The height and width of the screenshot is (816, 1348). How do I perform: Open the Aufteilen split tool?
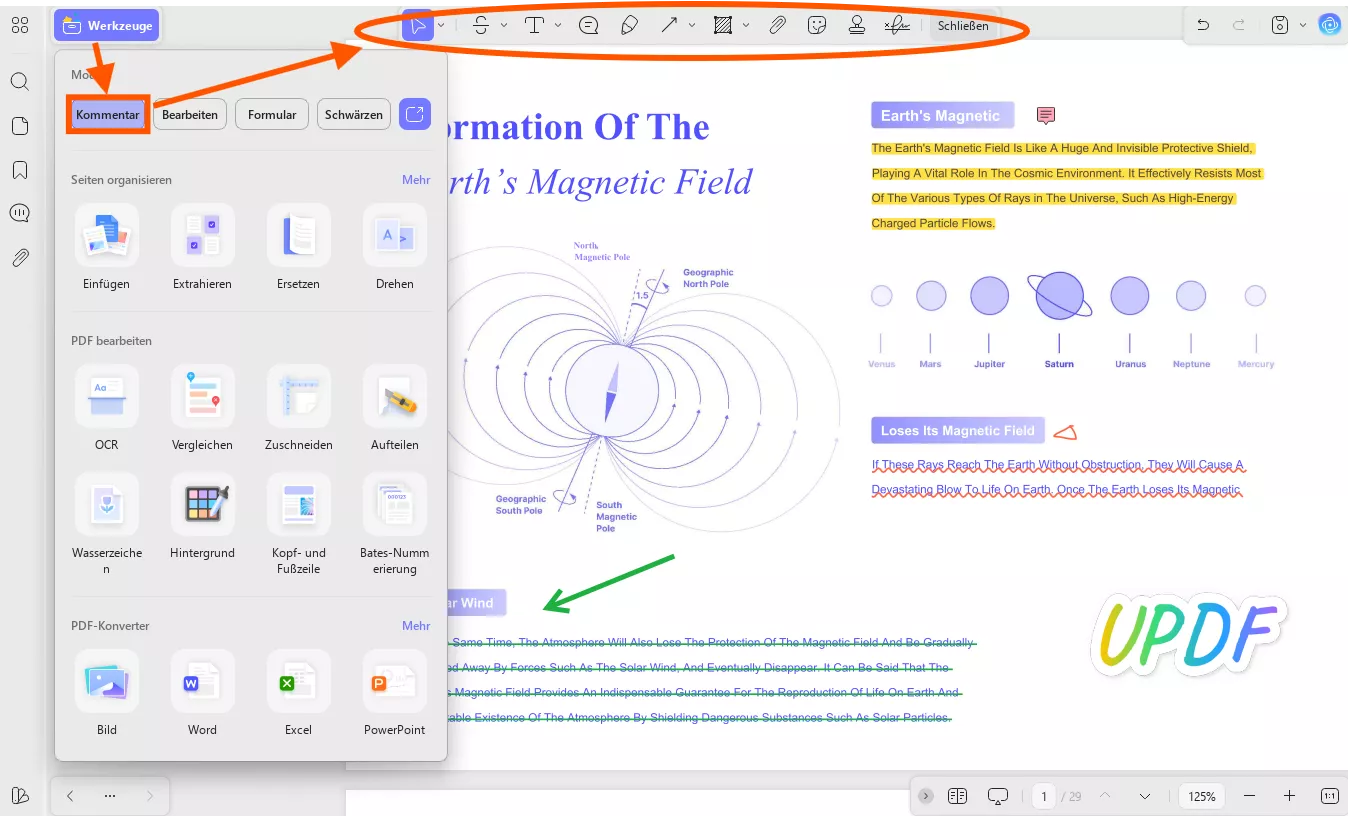[x=395, y=408]
